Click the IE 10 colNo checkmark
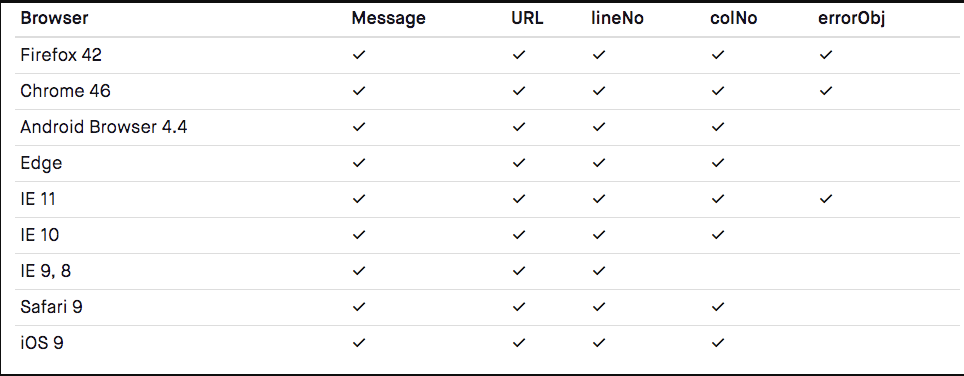Viewport: 964px width, 376px height. [x=717, y=235]
